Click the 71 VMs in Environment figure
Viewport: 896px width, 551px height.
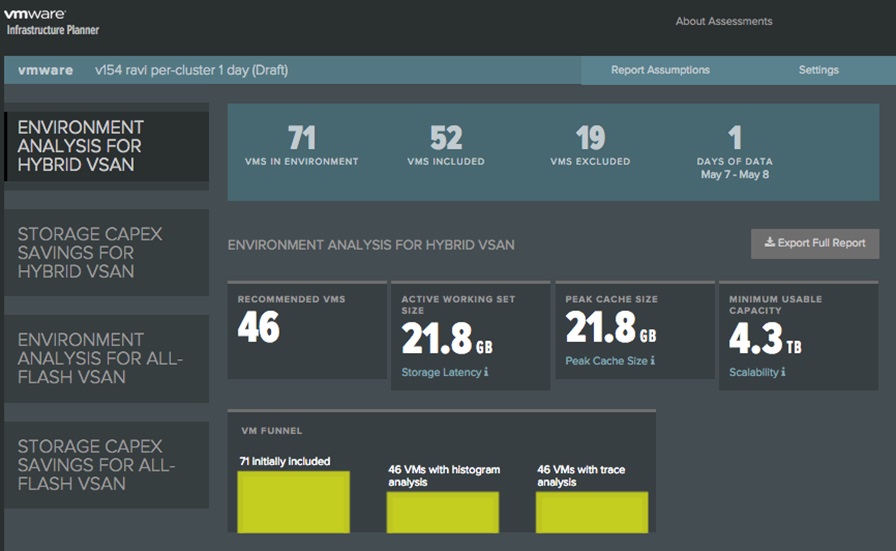302,138
